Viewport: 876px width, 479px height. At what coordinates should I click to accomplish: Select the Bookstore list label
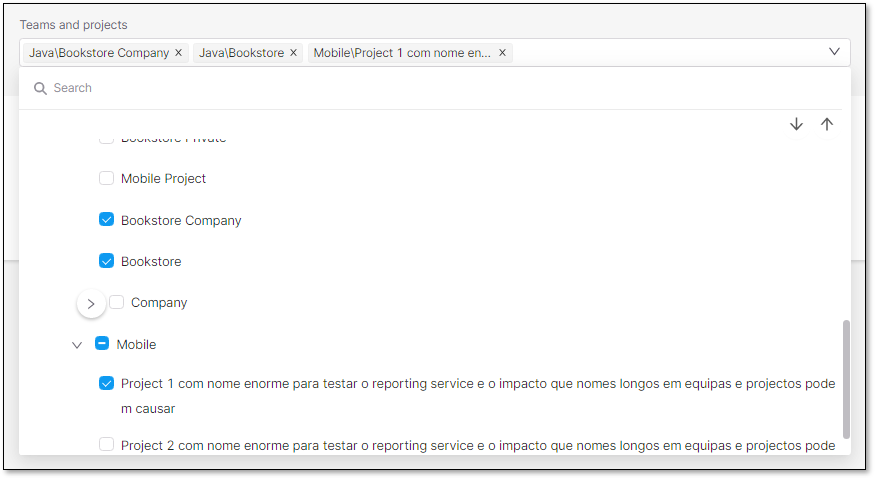[x=151, y=262]
